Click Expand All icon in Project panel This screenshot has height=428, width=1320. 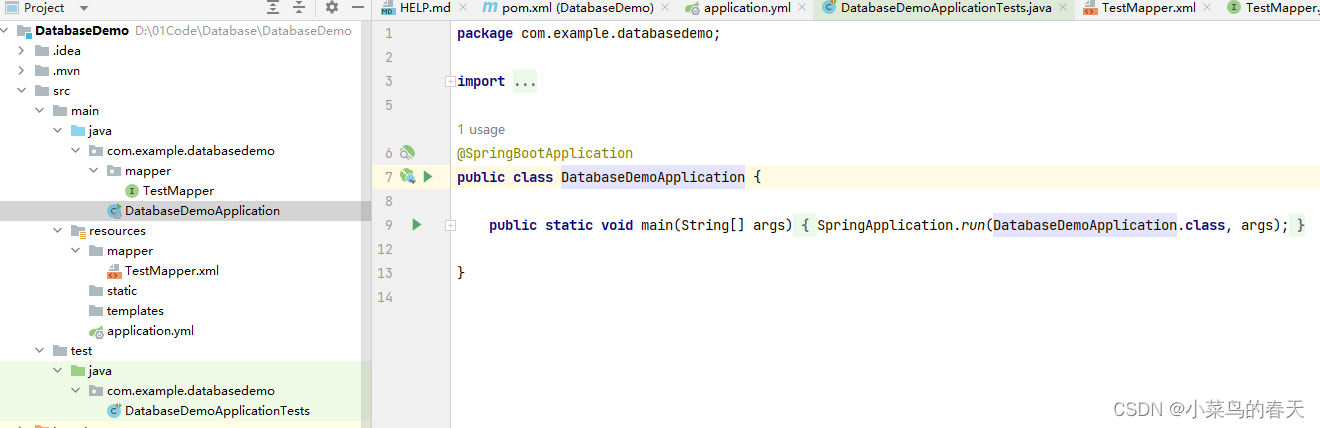click(x=274, y=7)
